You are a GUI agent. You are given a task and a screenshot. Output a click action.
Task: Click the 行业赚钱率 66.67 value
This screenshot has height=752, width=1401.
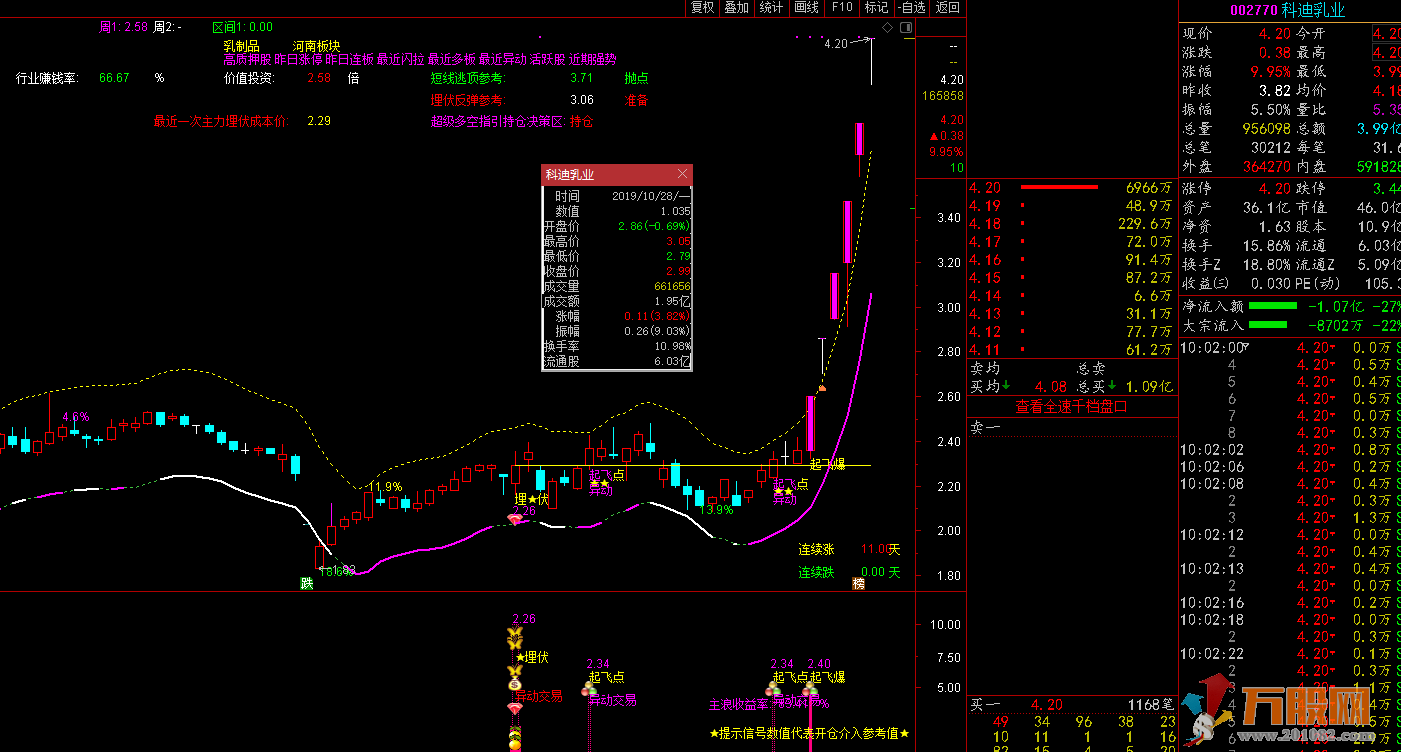click(114, 78)
